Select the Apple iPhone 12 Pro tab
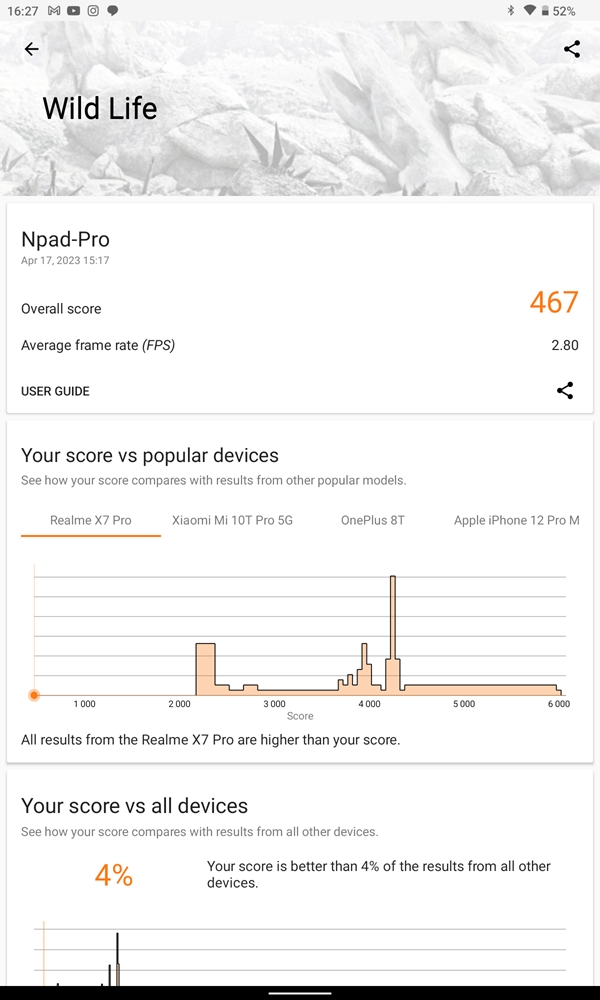This screenshot has width=600, height=1000. click(516, 520)
